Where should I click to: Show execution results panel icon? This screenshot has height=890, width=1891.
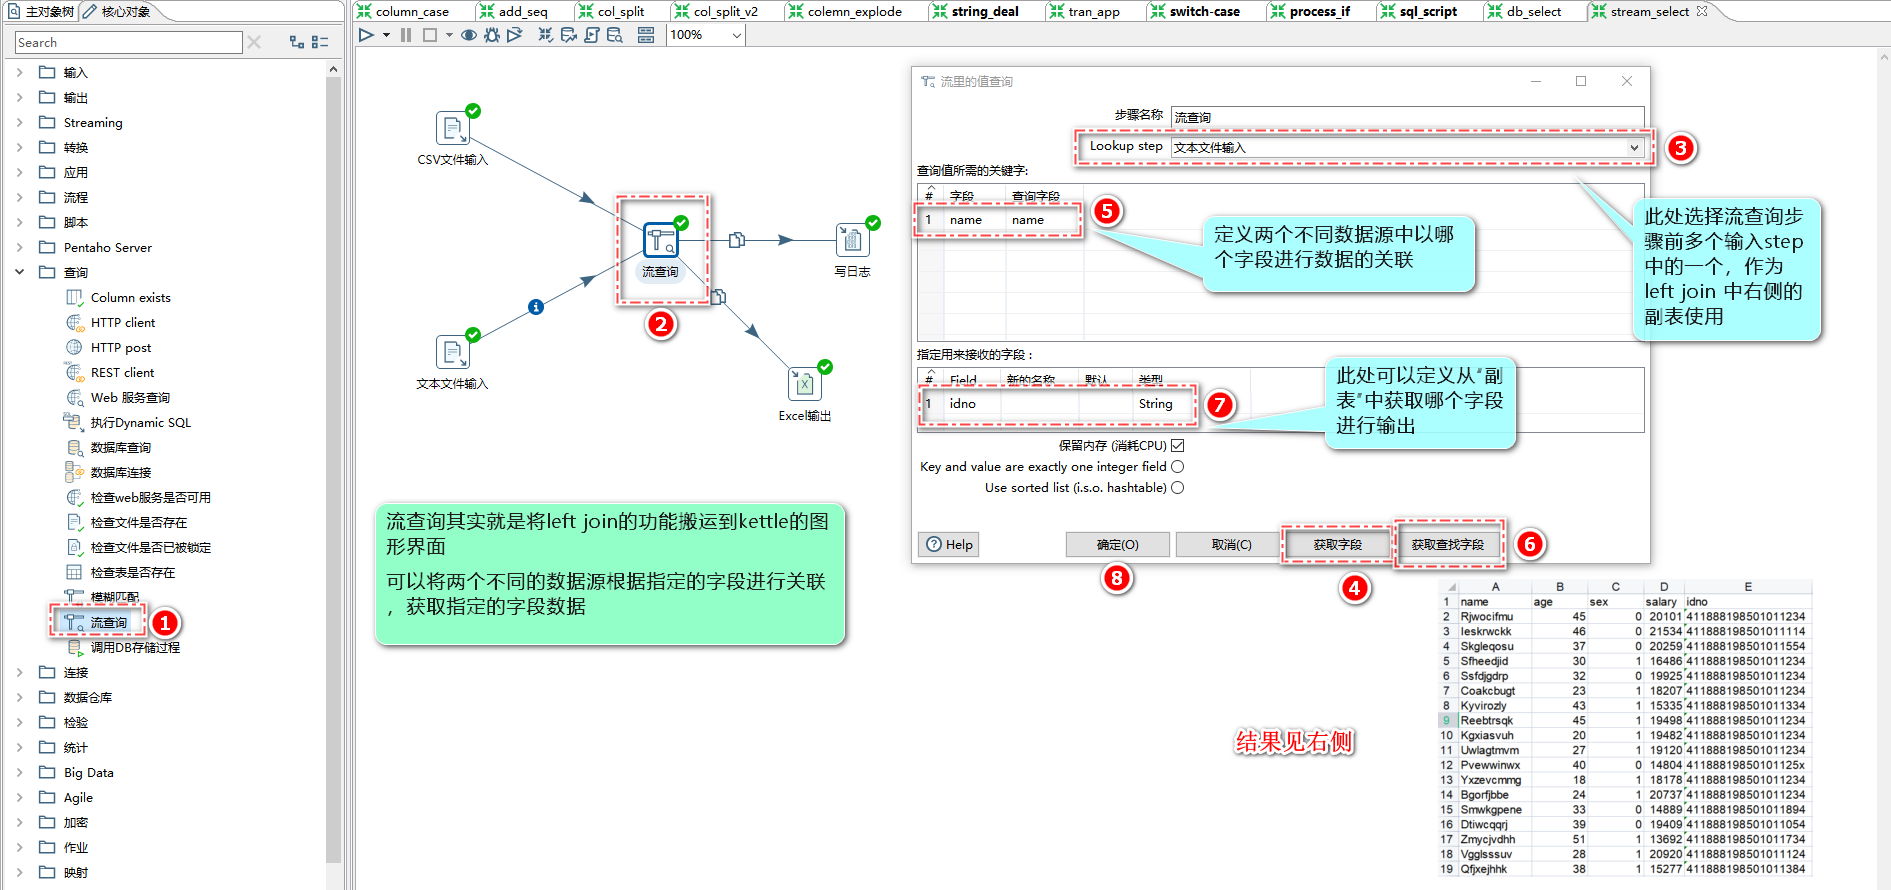646,35
